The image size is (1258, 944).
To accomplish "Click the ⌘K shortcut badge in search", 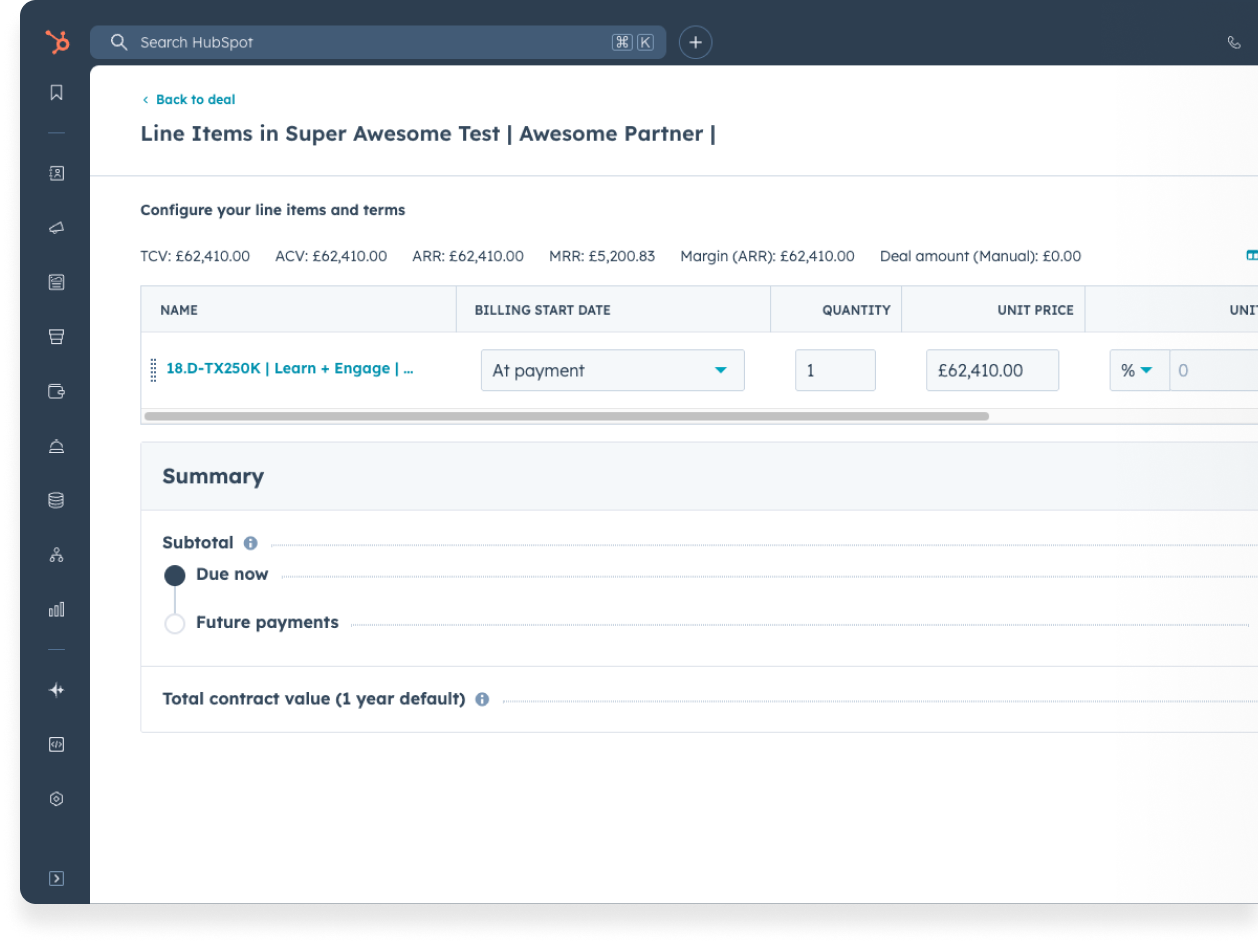I will click(633, 42).
